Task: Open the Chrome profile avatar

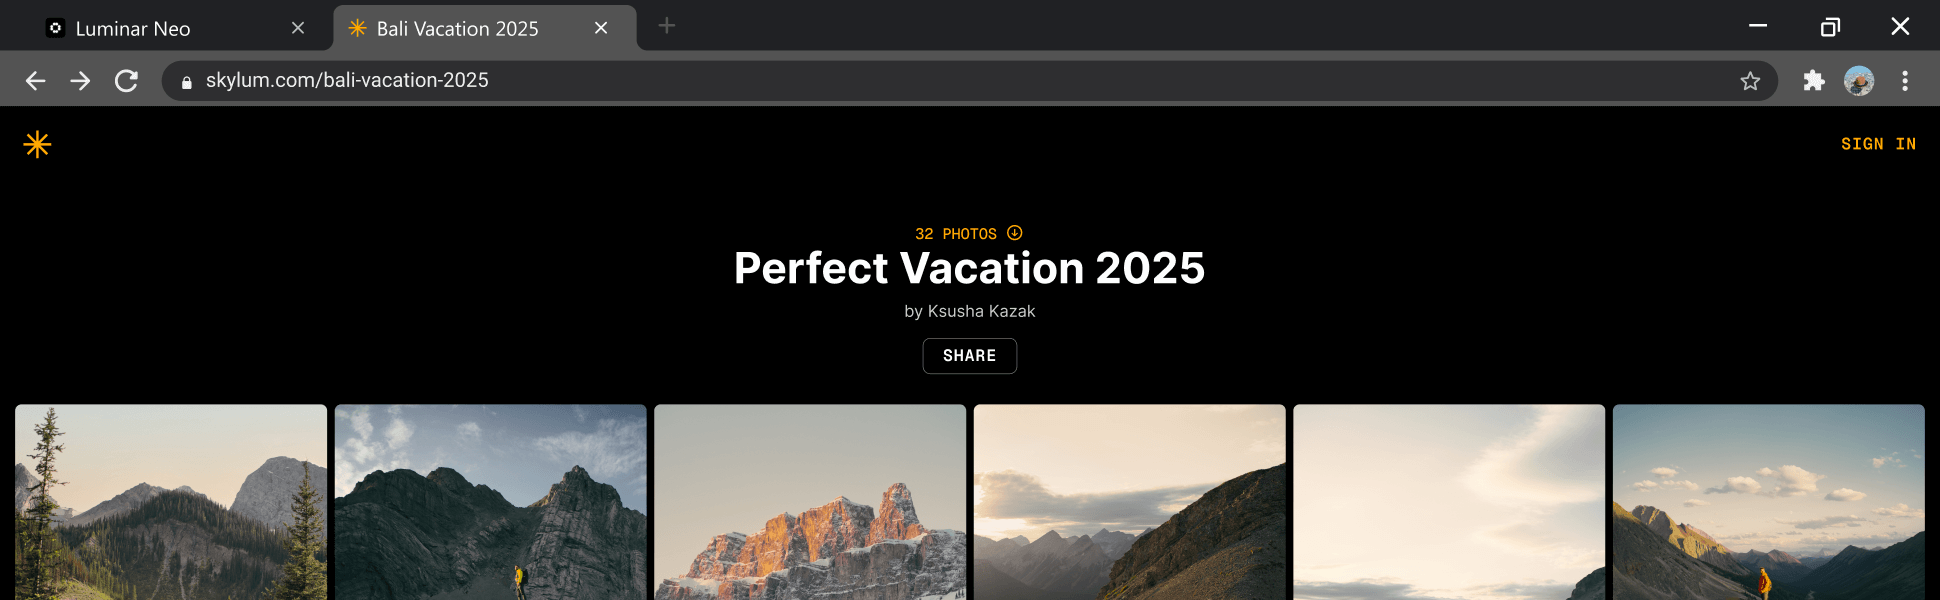Action: 1859,81
